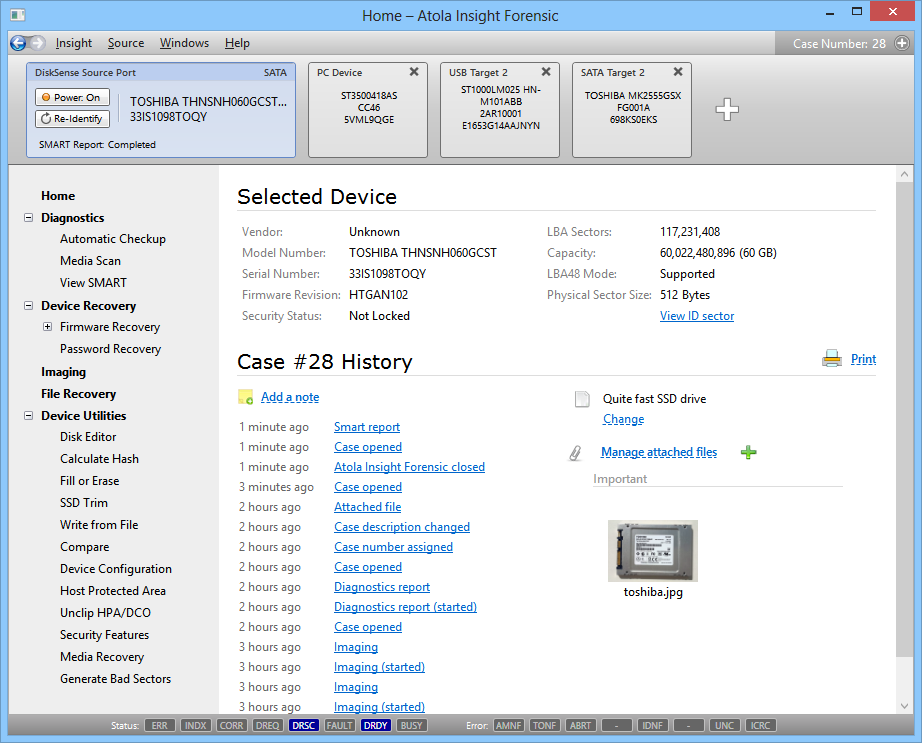Click the paperclip icon for attached files
The image size is (922, 743).
pyautogui.click(x=575, y=453)
